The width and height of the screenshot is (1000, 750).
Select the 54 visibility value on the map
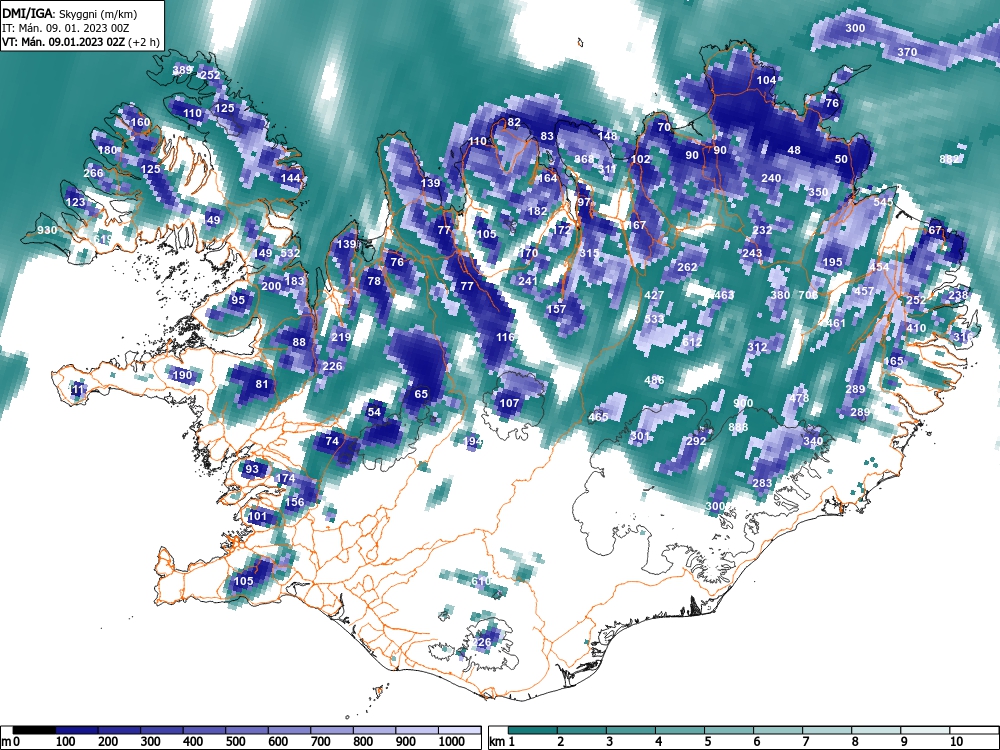click(374, 413)
